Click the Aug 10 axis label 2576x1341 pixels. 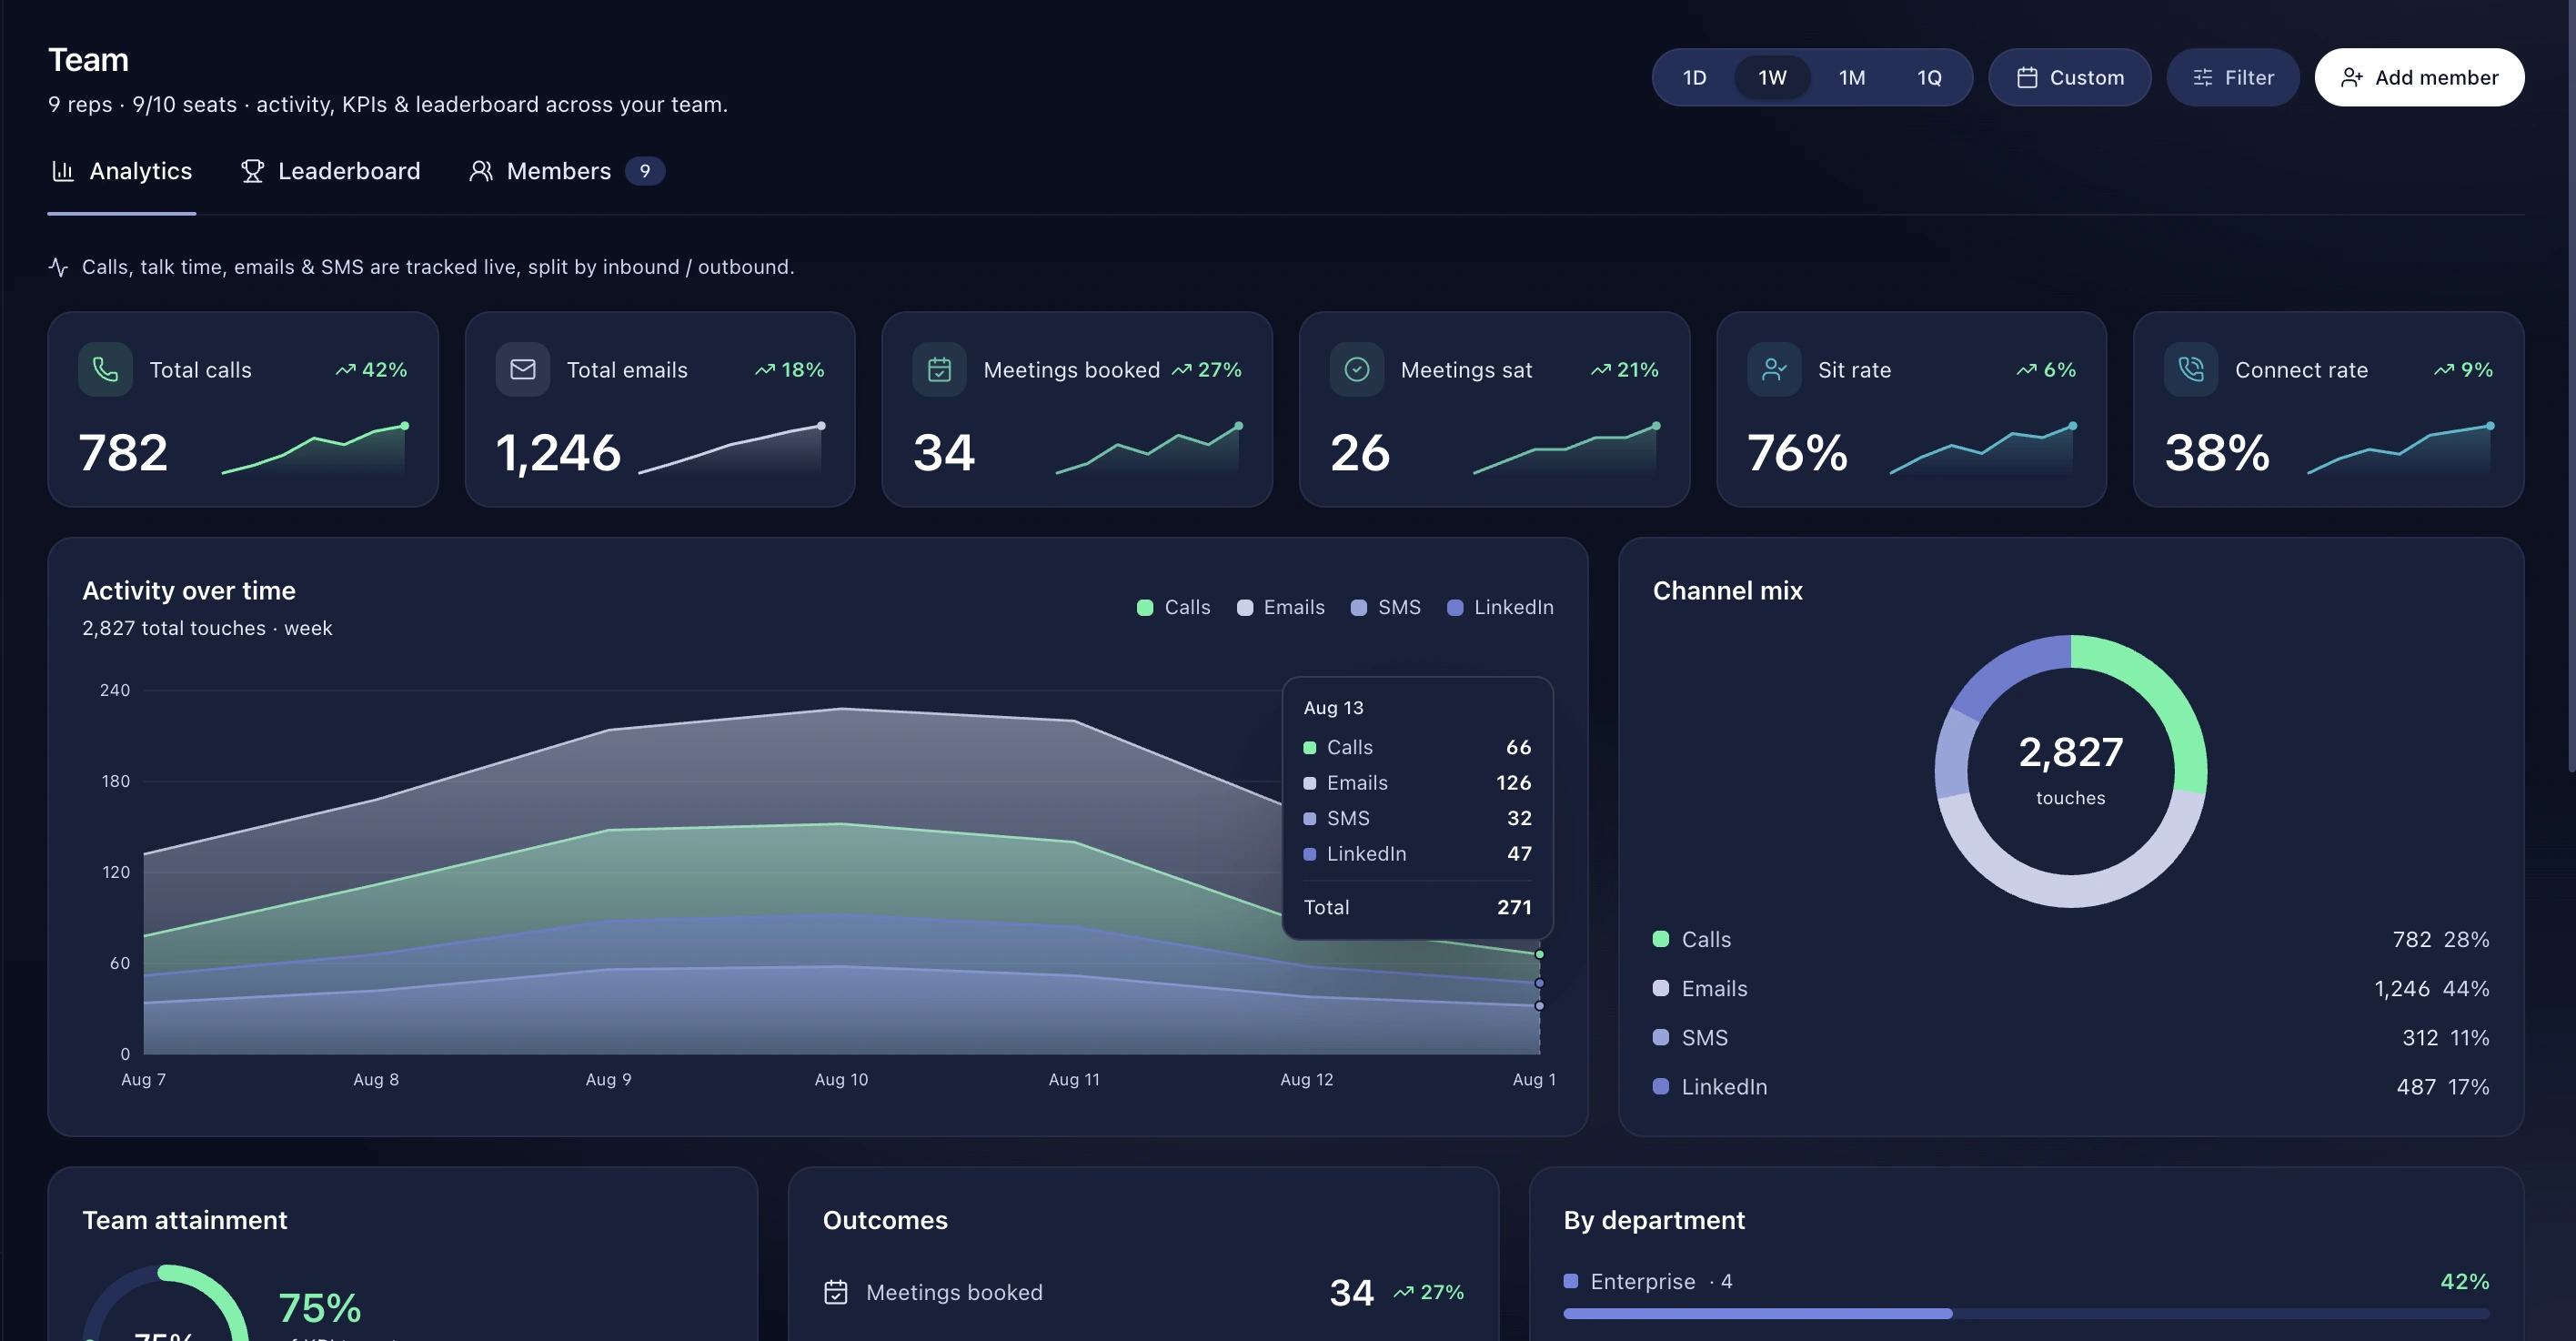tap(841, 1079)
